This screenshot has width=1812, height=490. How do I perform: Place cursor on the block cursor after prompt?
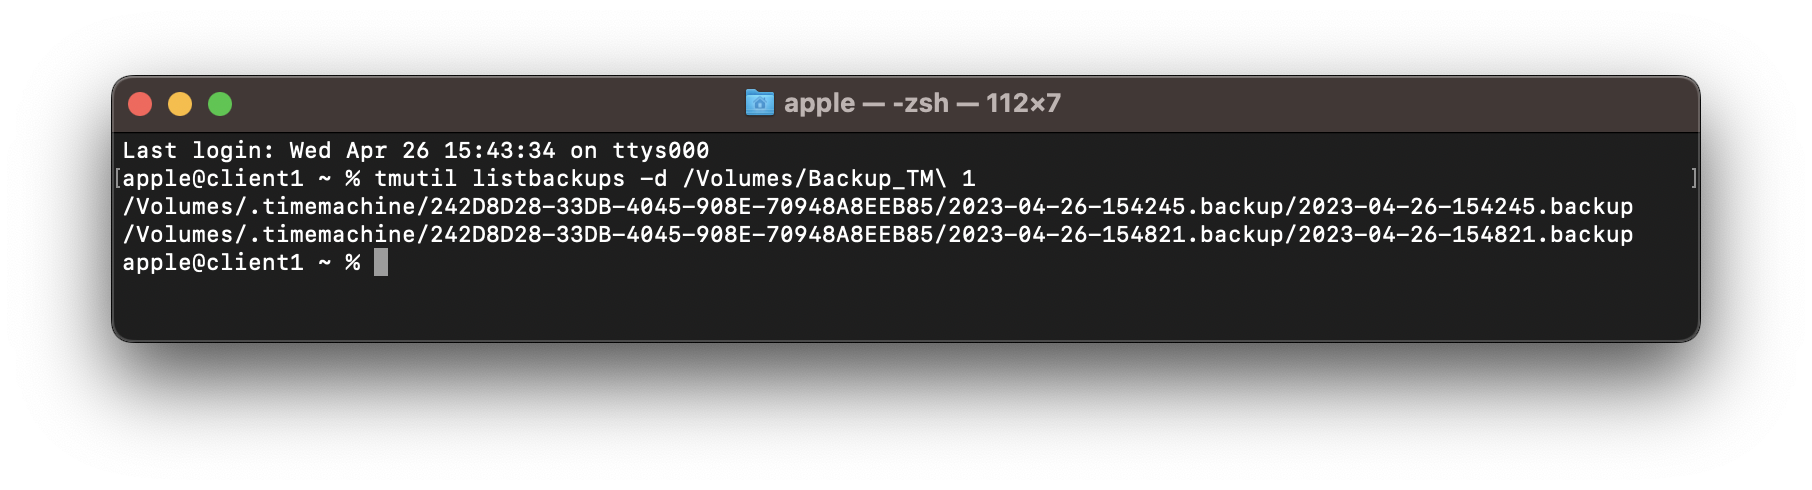[x=381, y=262]
